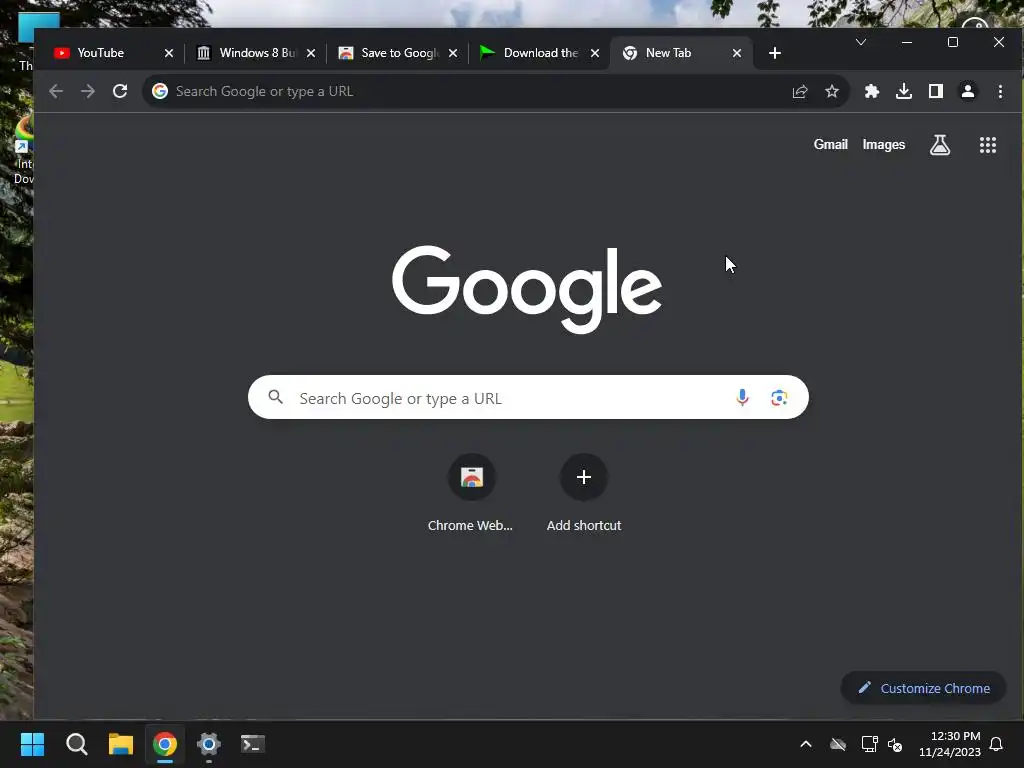The width and height of the screenshot is (1024, 768).
Task: Open the Windows Start menu
Action: click(33, 744)
